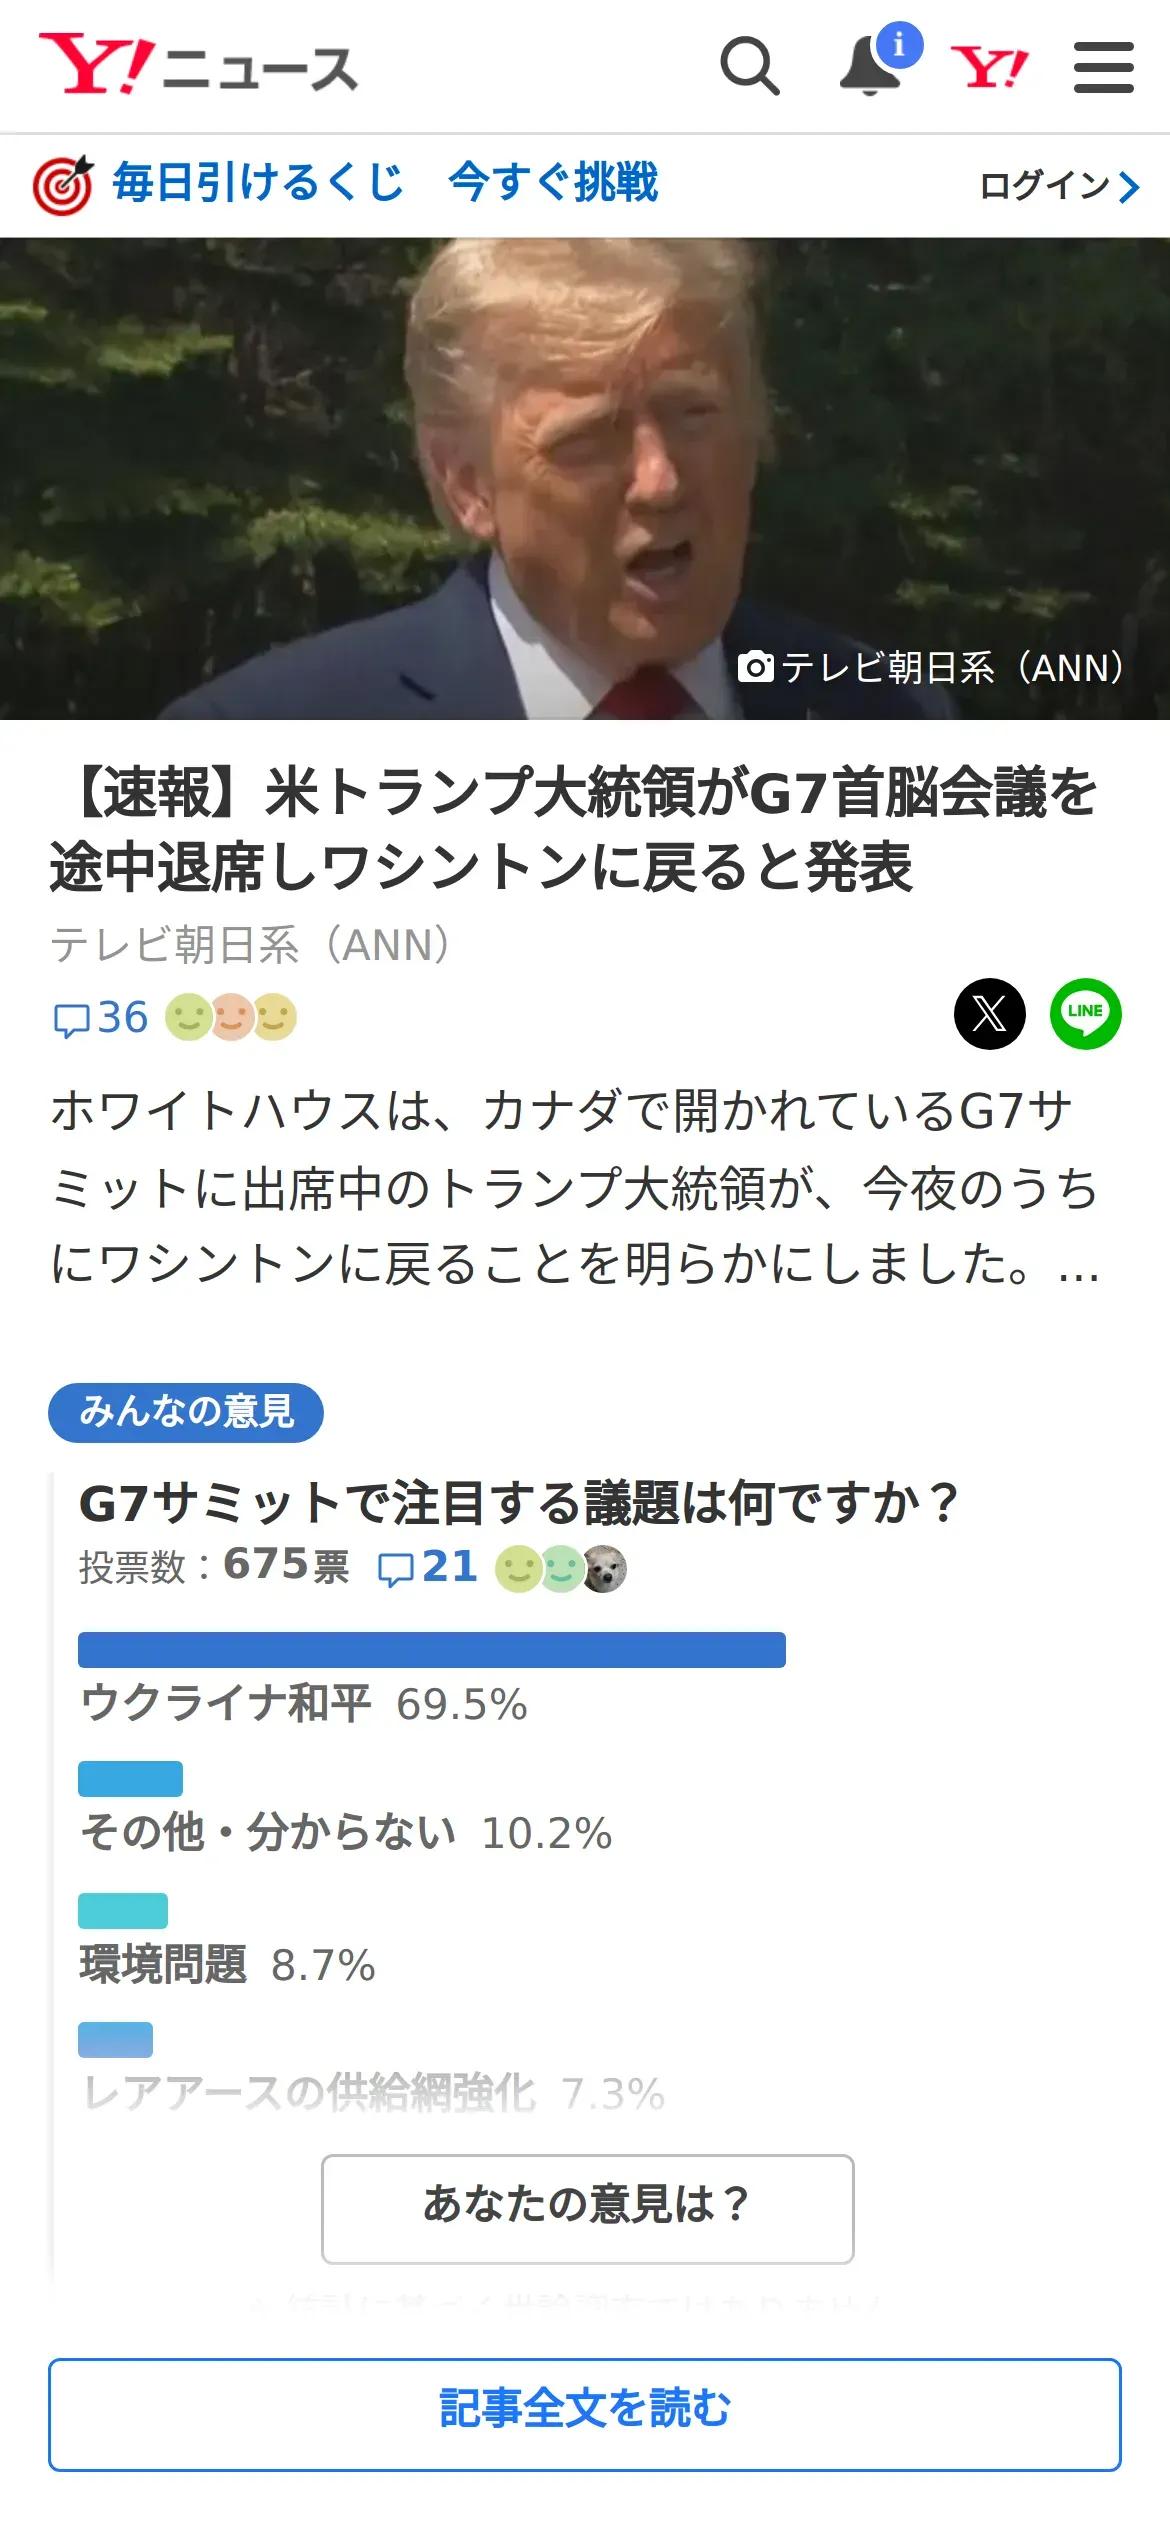Image resolution: width=1170 pixels, height=2532 pixels.
Task: Share article on LINE
Action: [x=1085, y=1013]
